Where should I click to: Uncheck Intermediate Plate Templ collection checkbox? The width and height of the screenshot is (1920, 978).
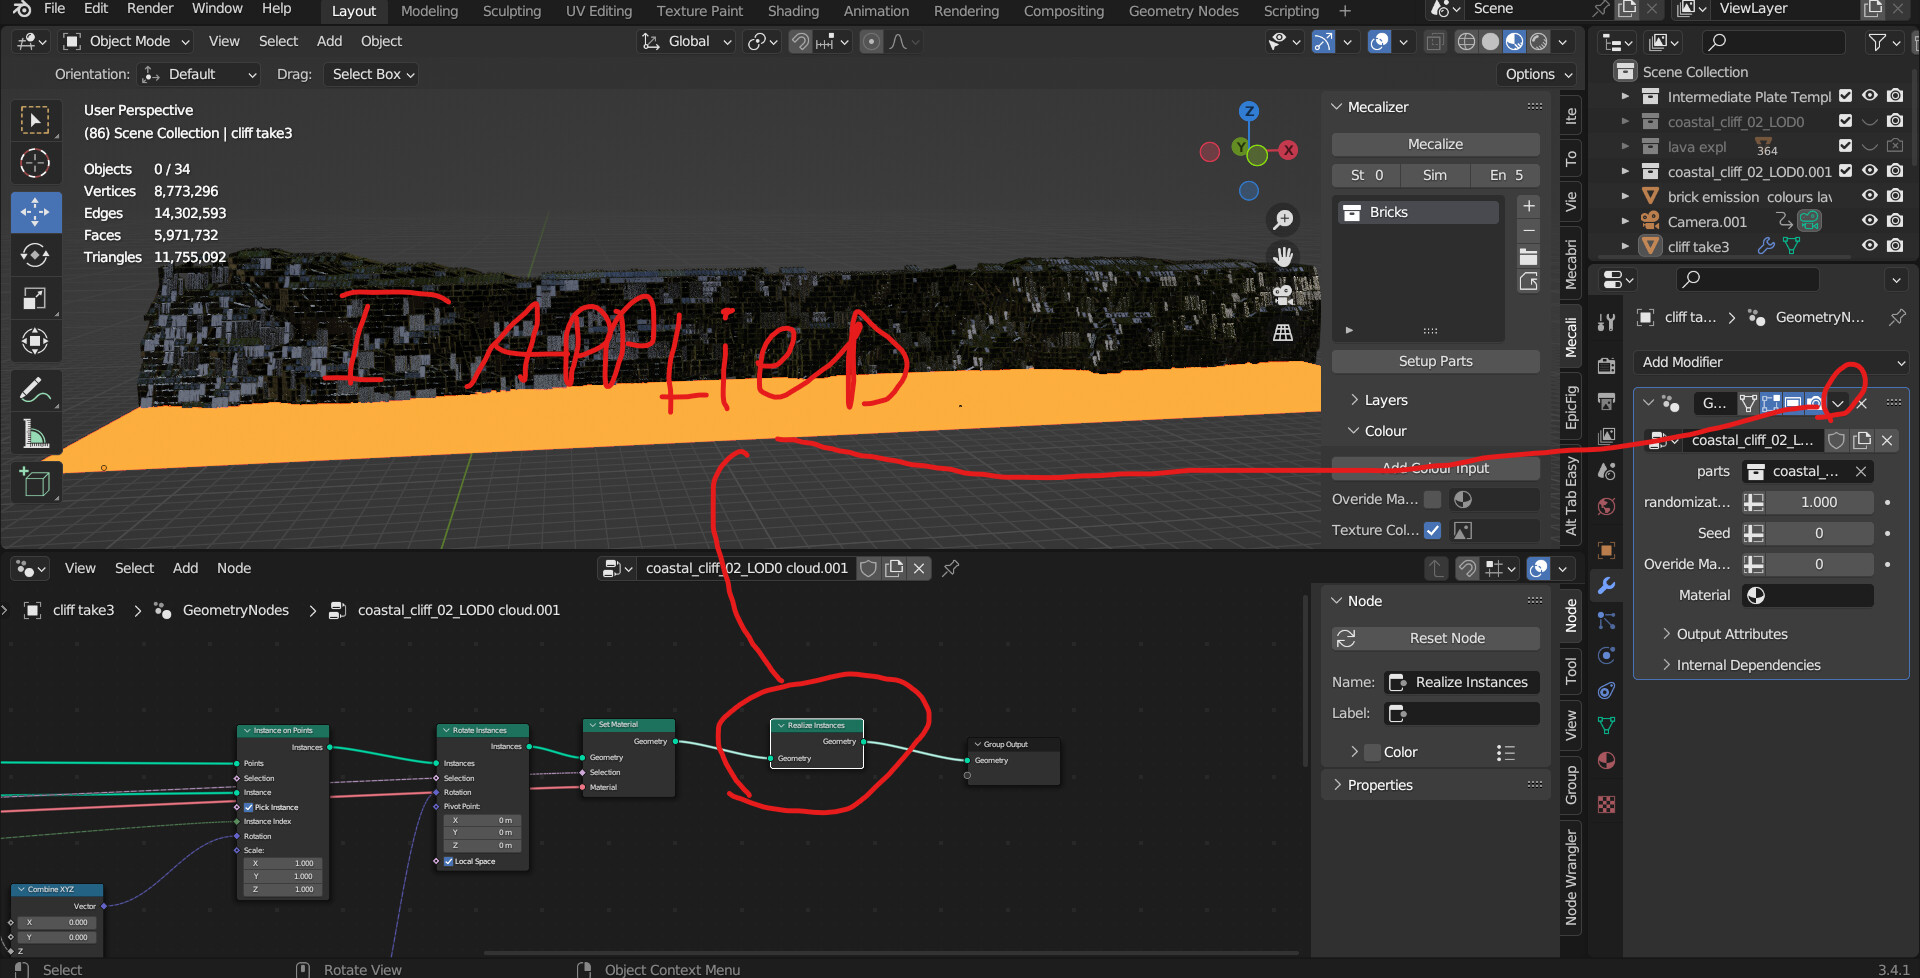tap(1845, 96)
